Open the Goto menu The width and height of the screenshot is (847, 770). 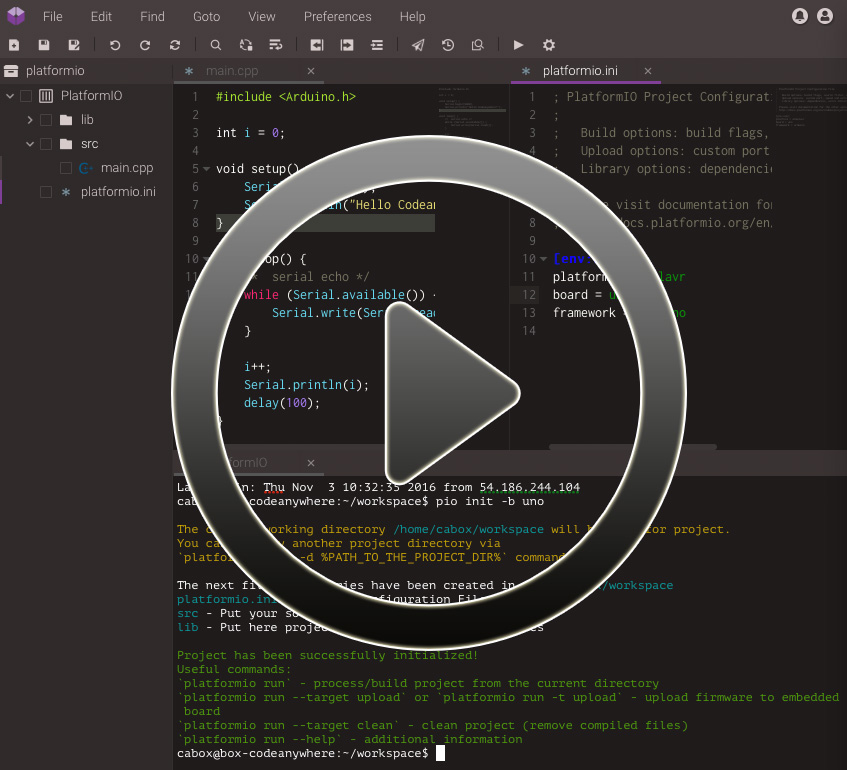coord(206,17)
